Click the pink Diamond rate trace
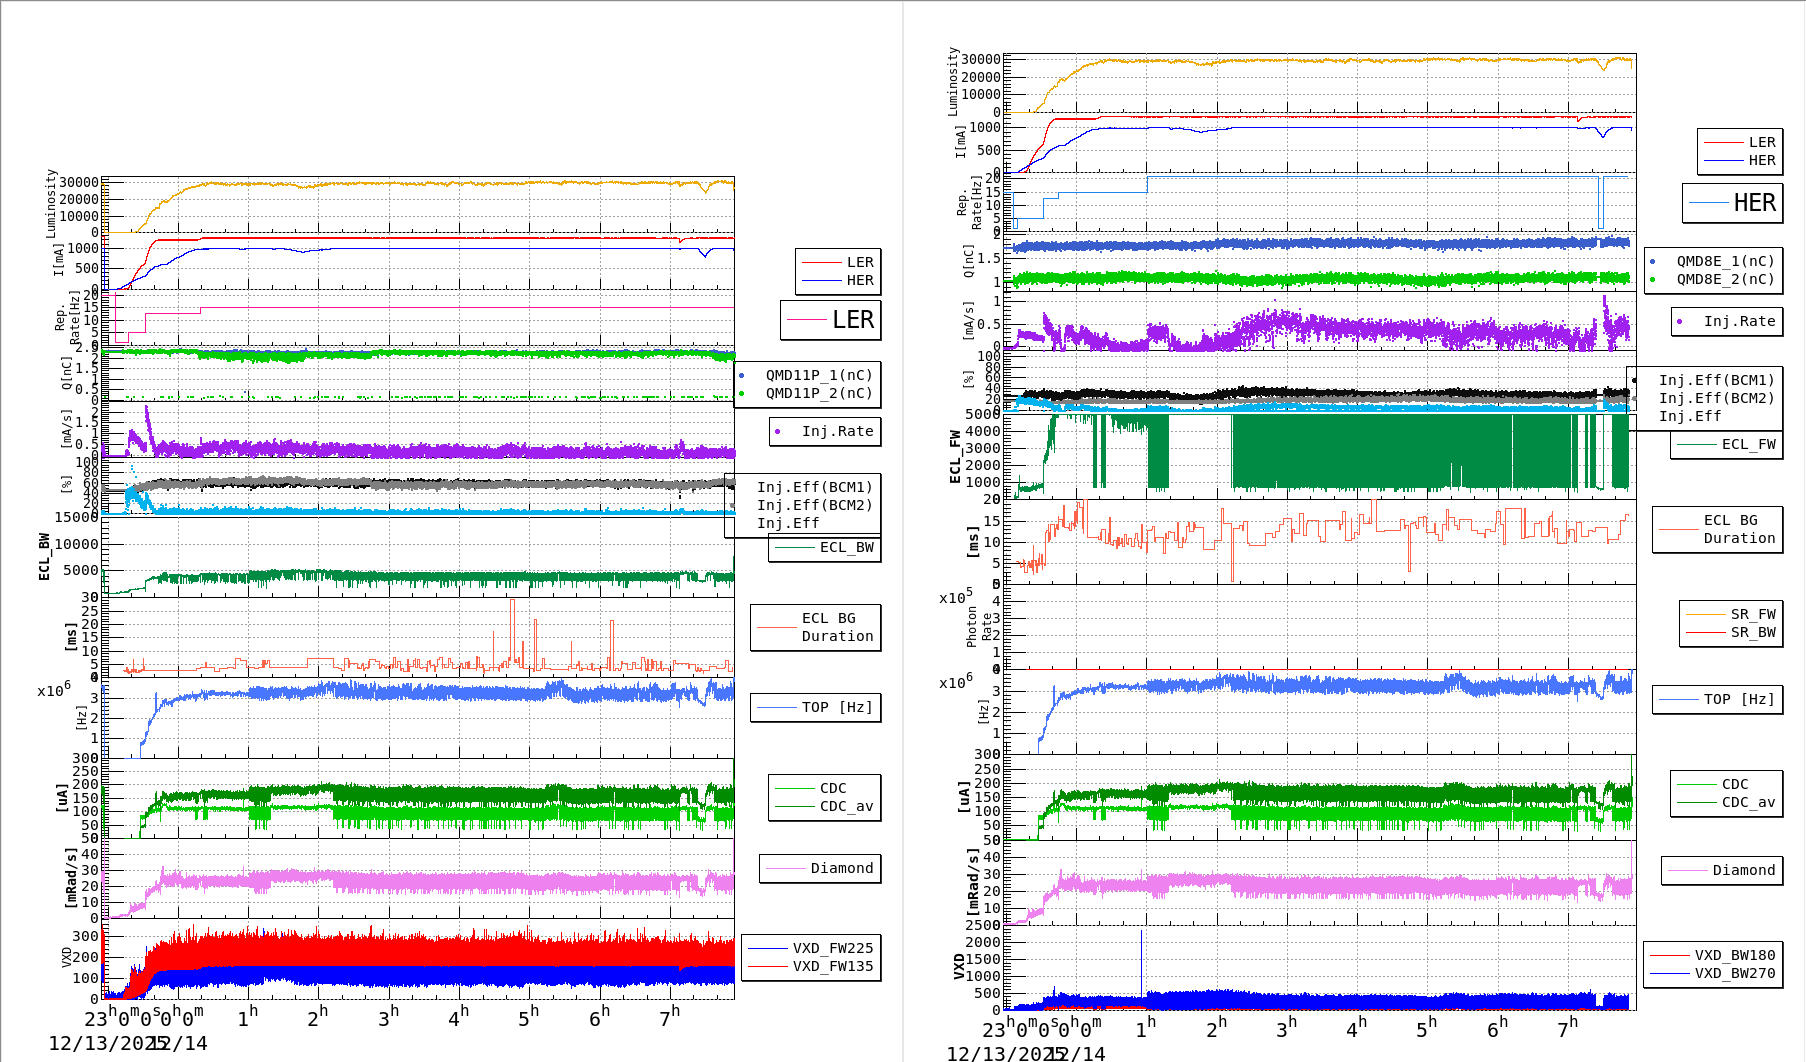This screenshot has width=1806, height=1062. 400,880
